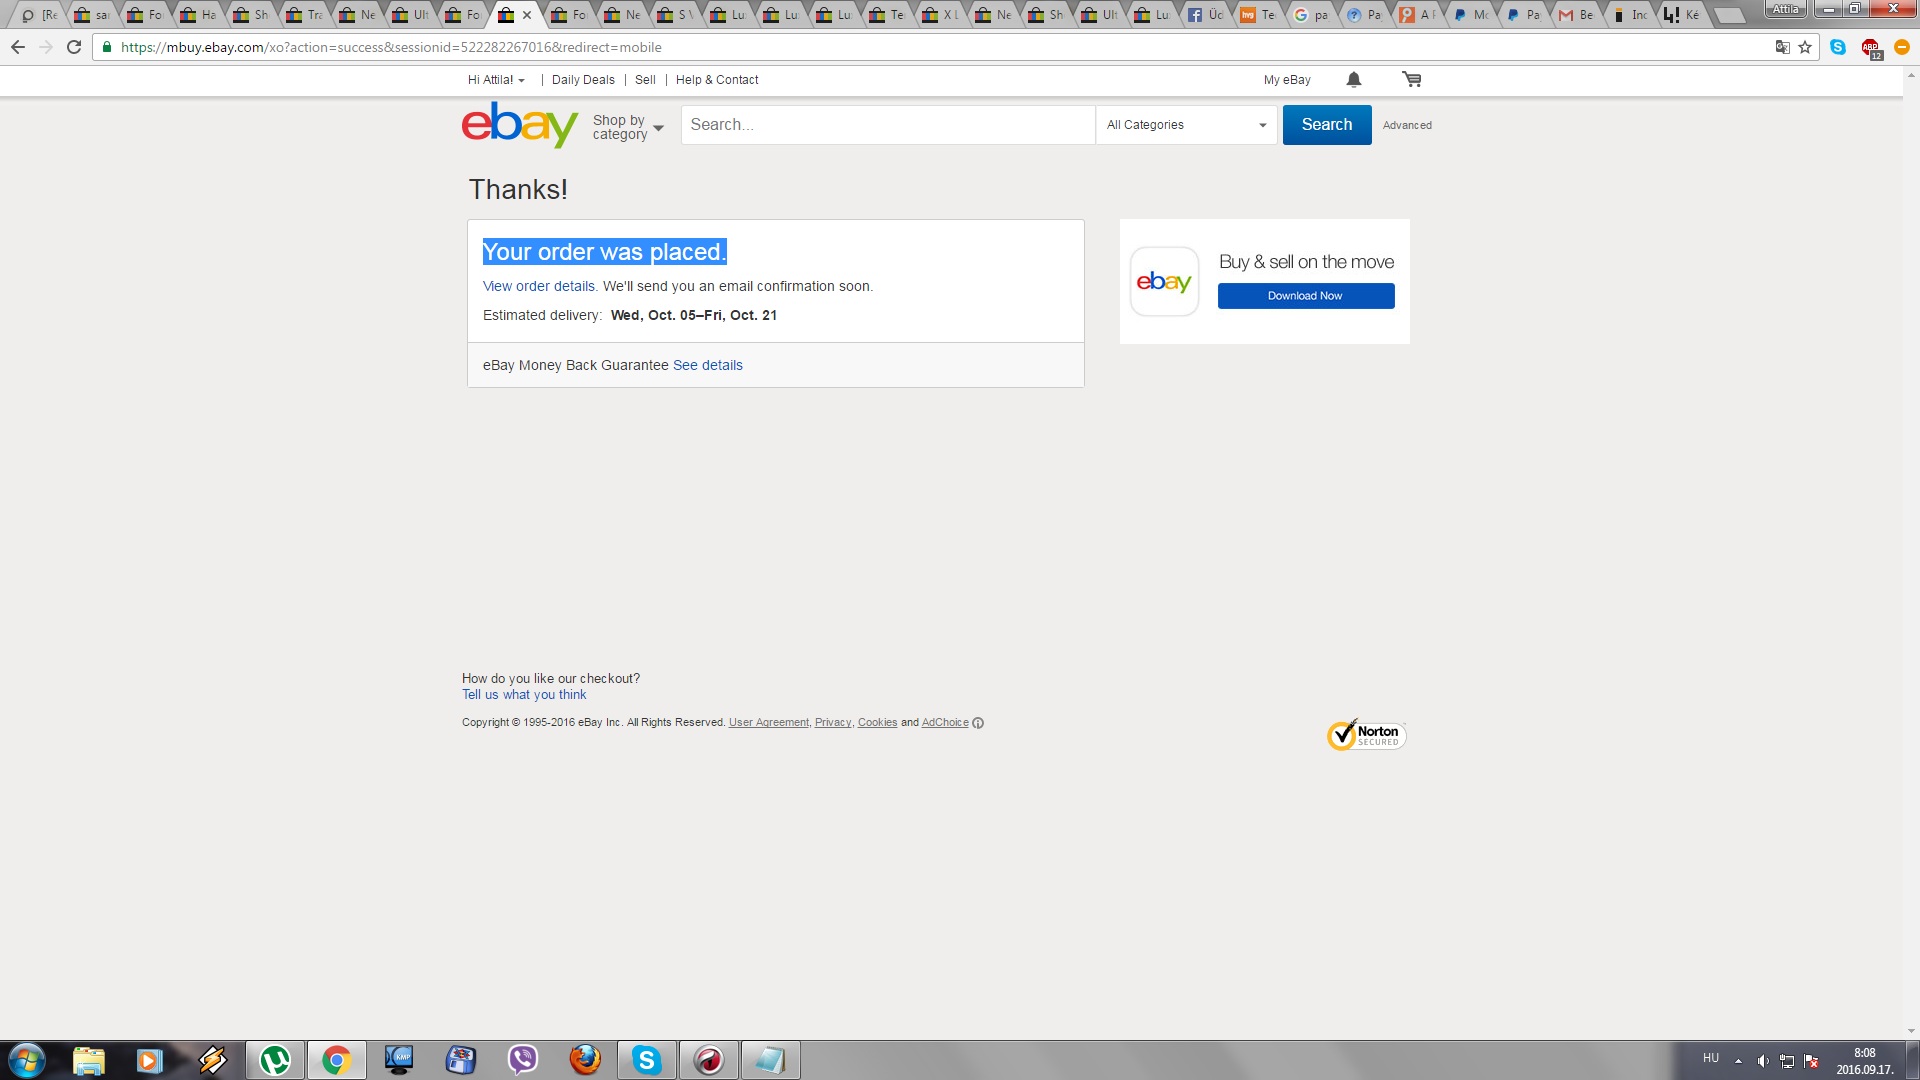The image size is (1920, 1080).
Task: Reload the page with refresh icon
Action: (74, 47)
